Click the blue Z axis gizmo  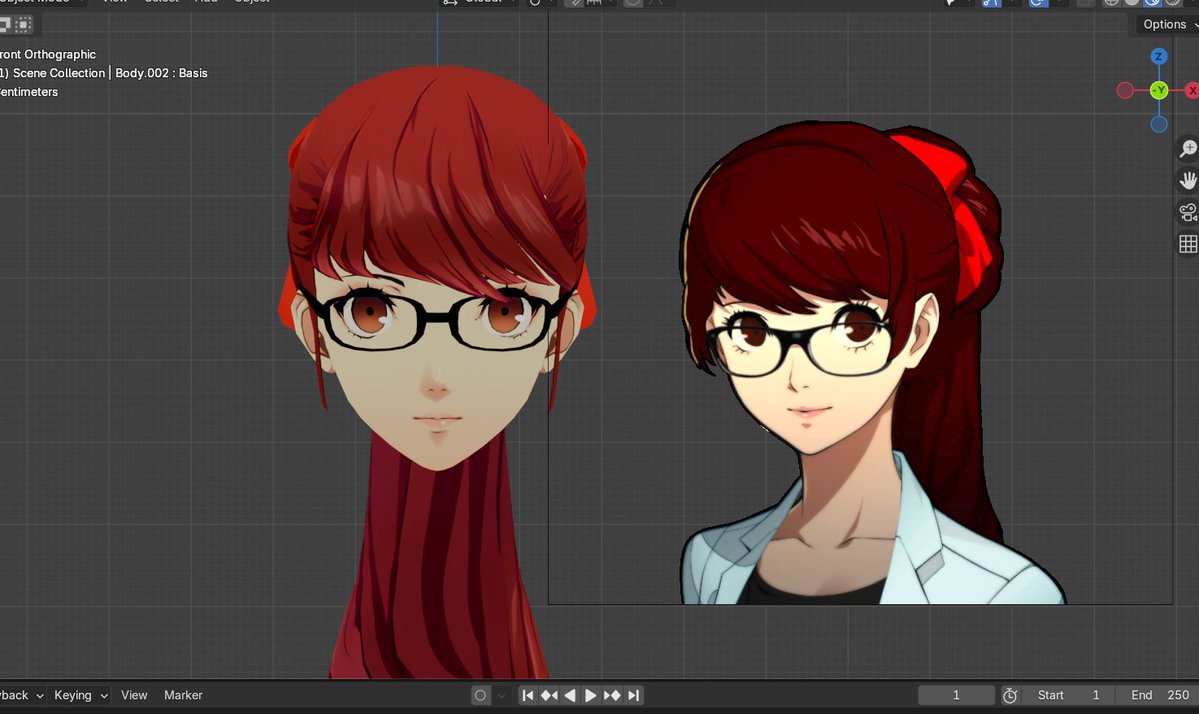(x=1158, y=57)
